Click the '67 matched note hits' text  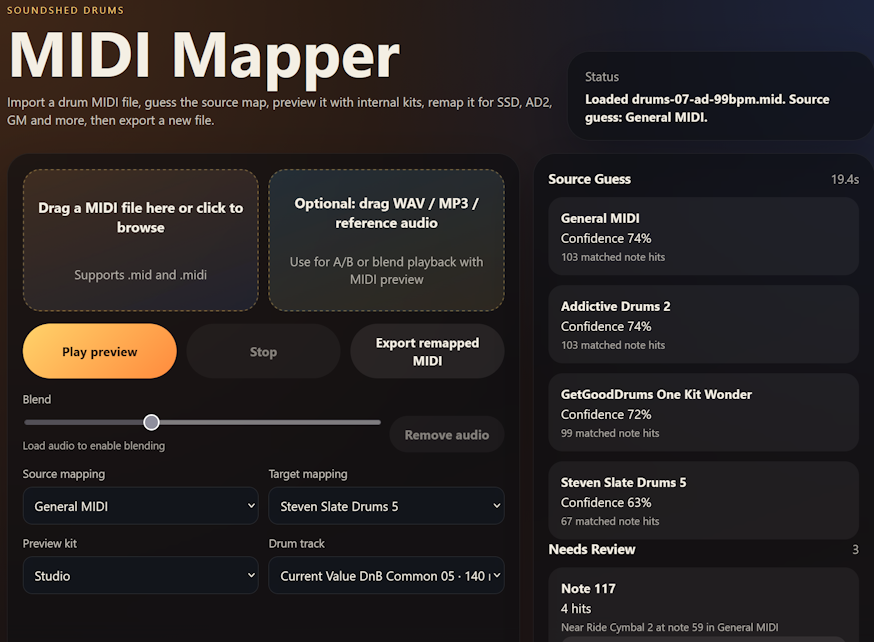tap(610, 521)
